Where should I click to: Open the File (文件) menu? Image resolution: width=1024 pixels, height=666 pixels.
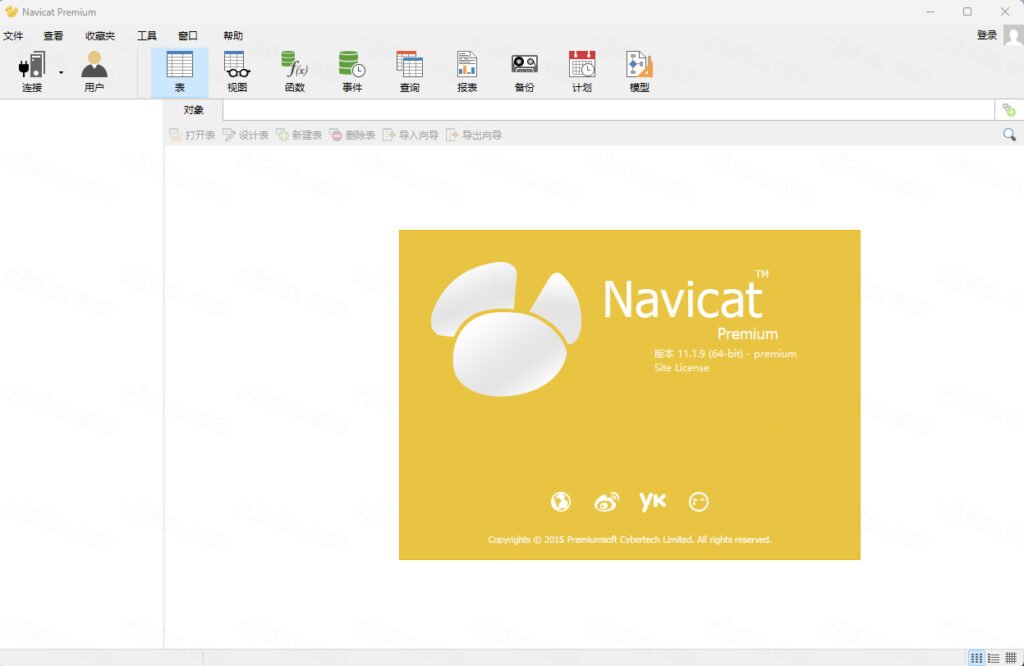pos(13,35)
